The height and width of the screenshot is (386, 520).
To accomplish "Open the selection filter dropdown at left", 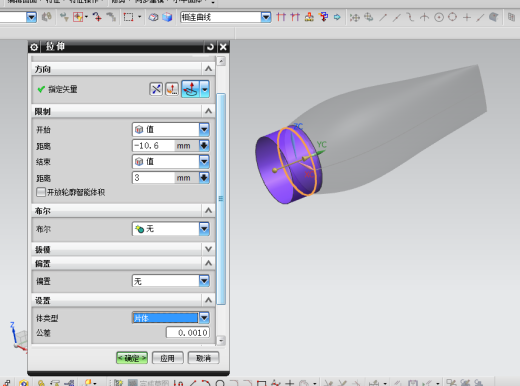I will [x=31, y=17].
